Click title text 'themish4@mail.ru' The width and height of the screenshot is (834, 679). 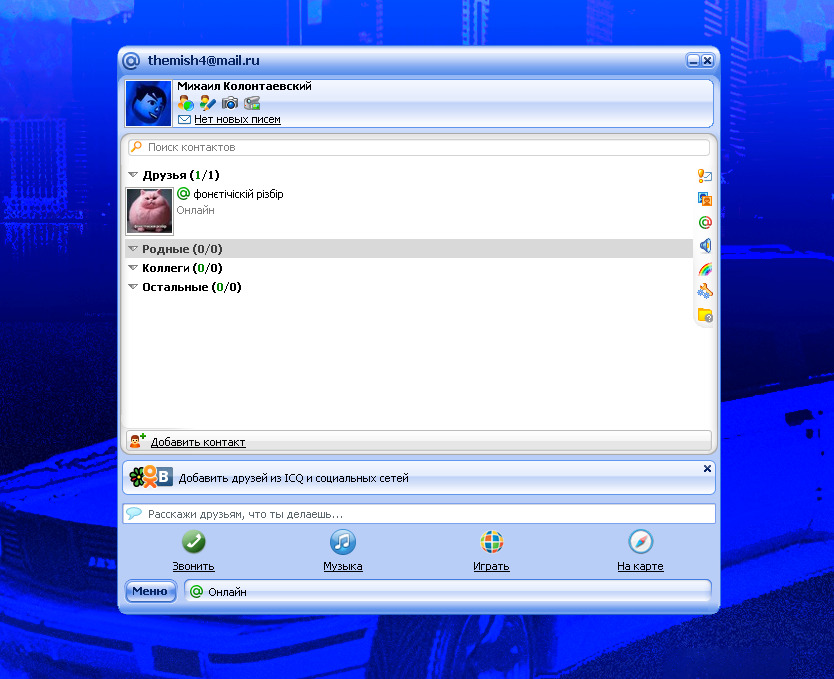coord(204,61)
